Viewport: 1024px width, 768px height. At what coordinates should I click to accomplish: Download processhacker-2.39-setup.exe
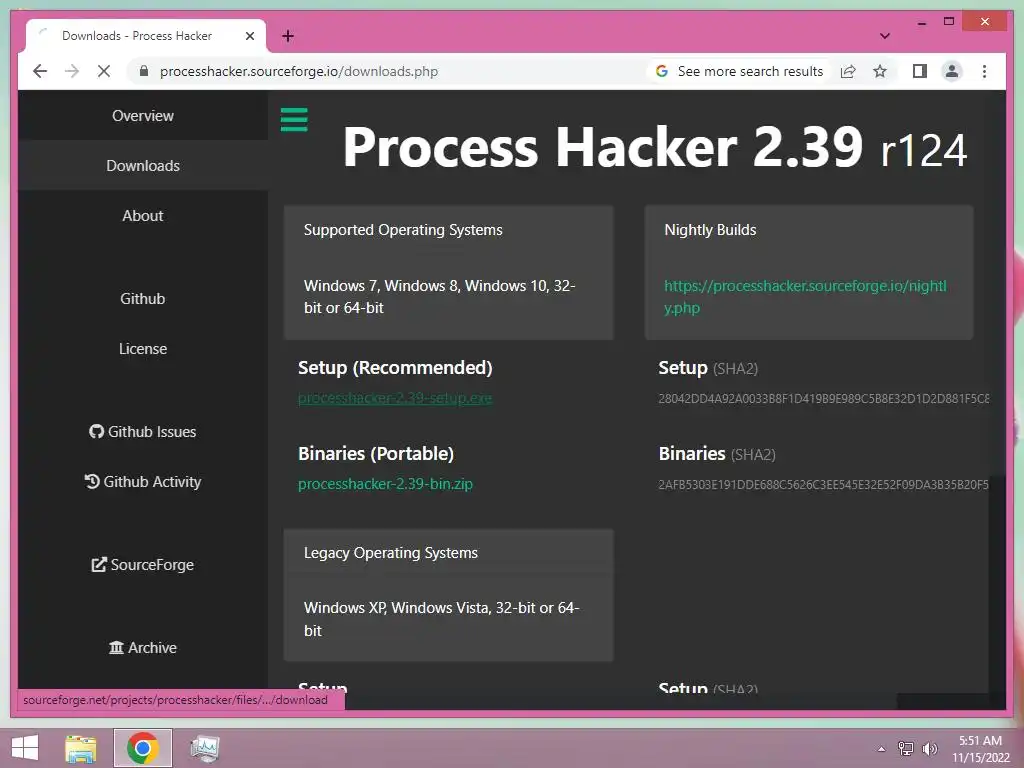[394, 398]
